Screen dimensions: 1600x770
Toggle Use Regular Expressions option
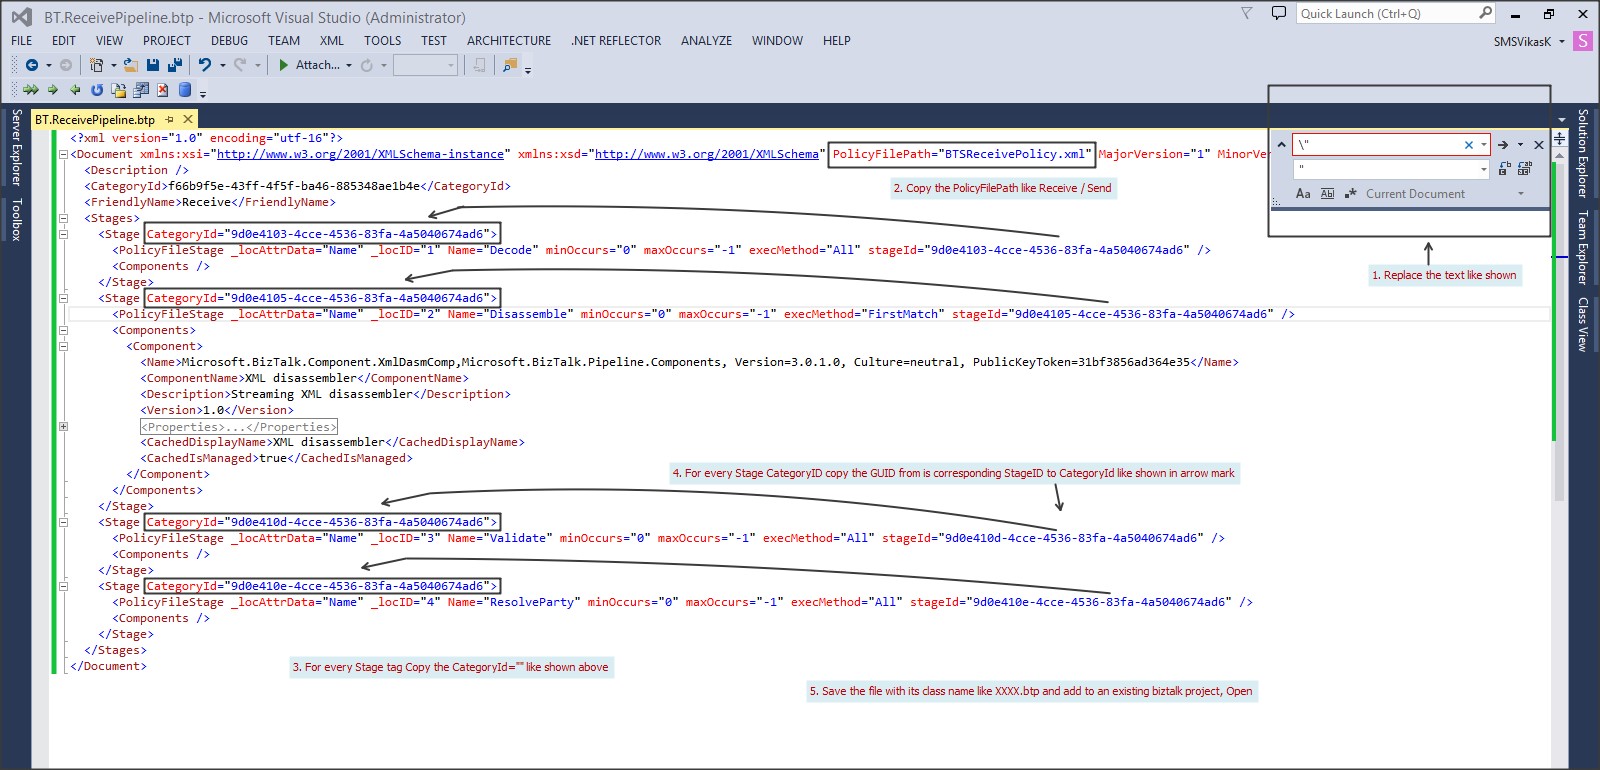(1350, 194)
